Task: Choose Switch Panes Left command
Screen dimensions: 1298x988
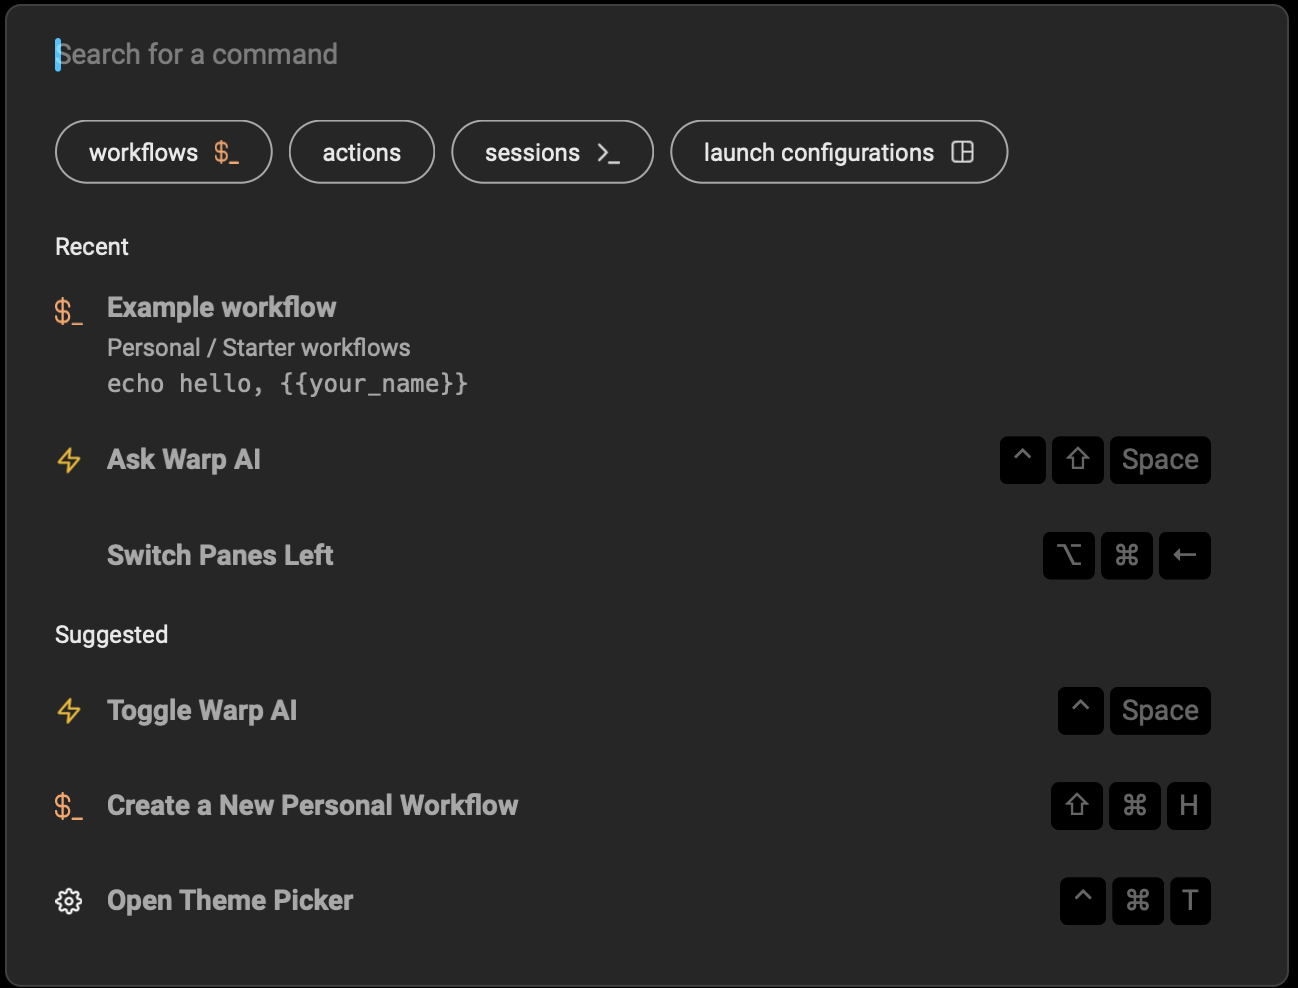Action: [220, 555]
